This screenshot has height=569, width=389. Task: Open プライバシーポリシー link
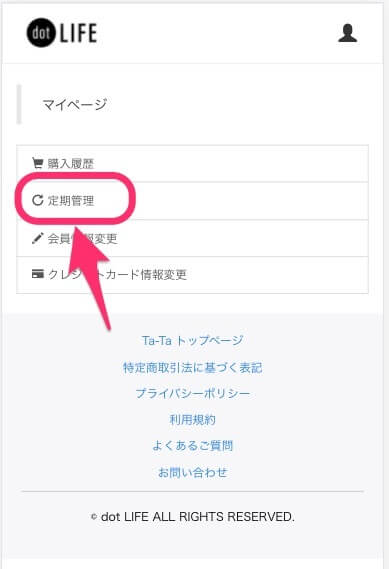pyautogui.click(x=193, y=393)
